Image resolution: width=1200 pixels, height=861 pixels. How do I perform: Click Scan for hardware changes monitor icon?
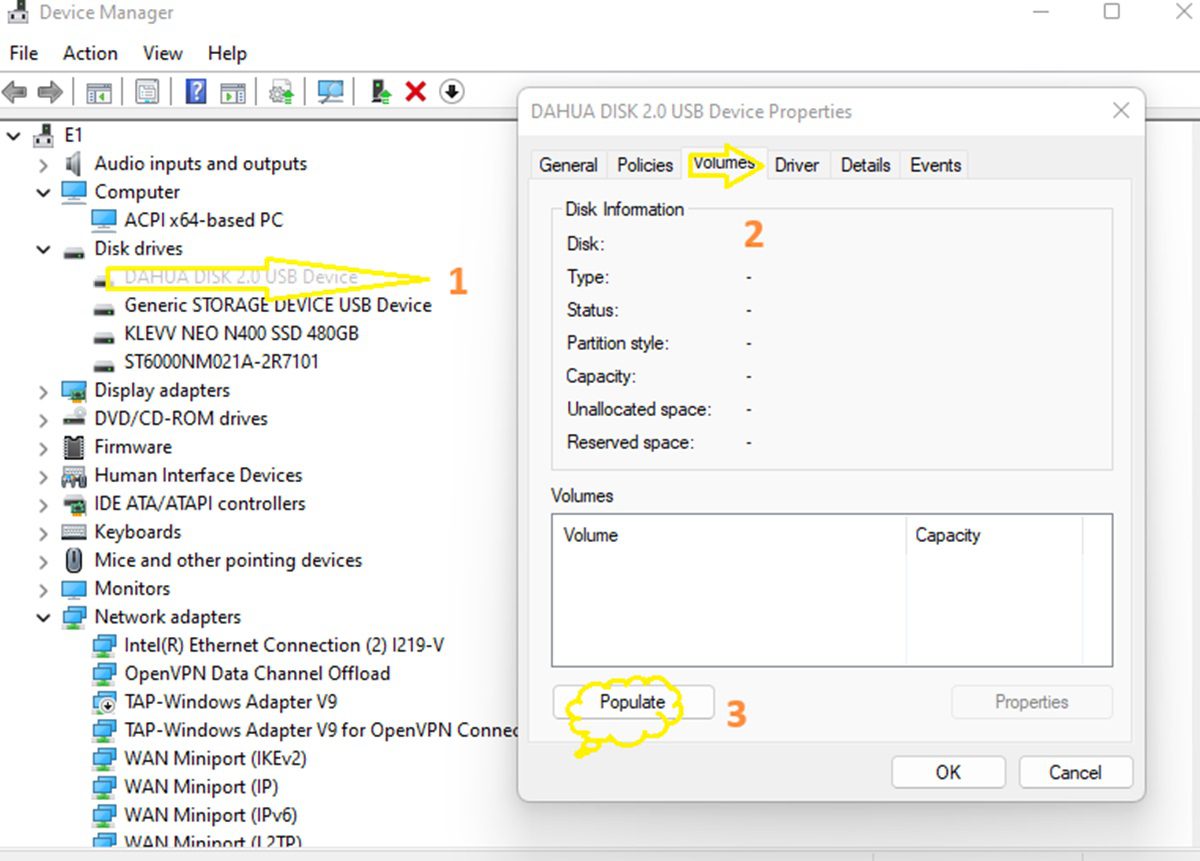[x=330, y=92]
